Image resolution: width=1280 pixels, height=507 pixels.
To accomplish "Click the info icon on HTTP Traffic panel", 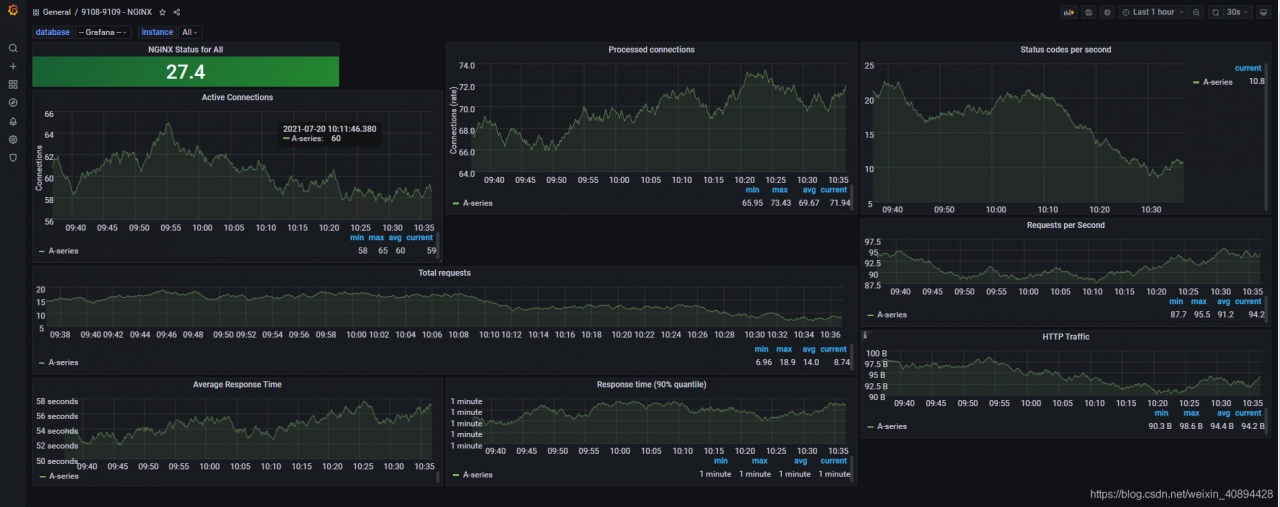I will 865,336.
